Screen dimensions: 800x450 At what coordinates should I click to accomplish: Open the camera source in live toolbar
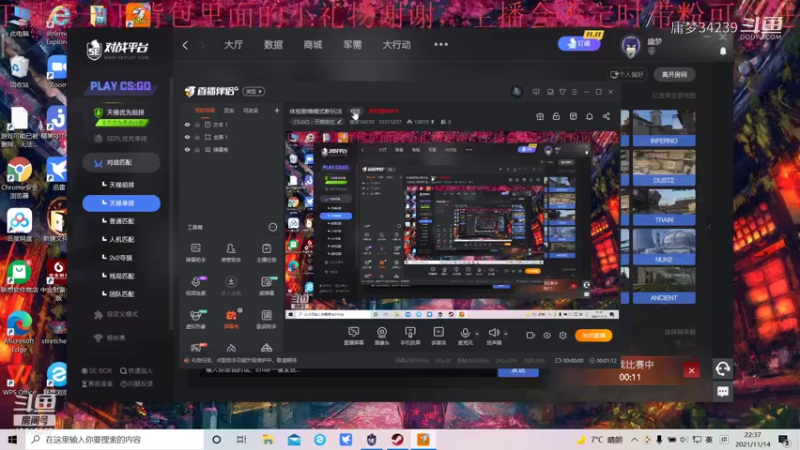pos(382,336)
